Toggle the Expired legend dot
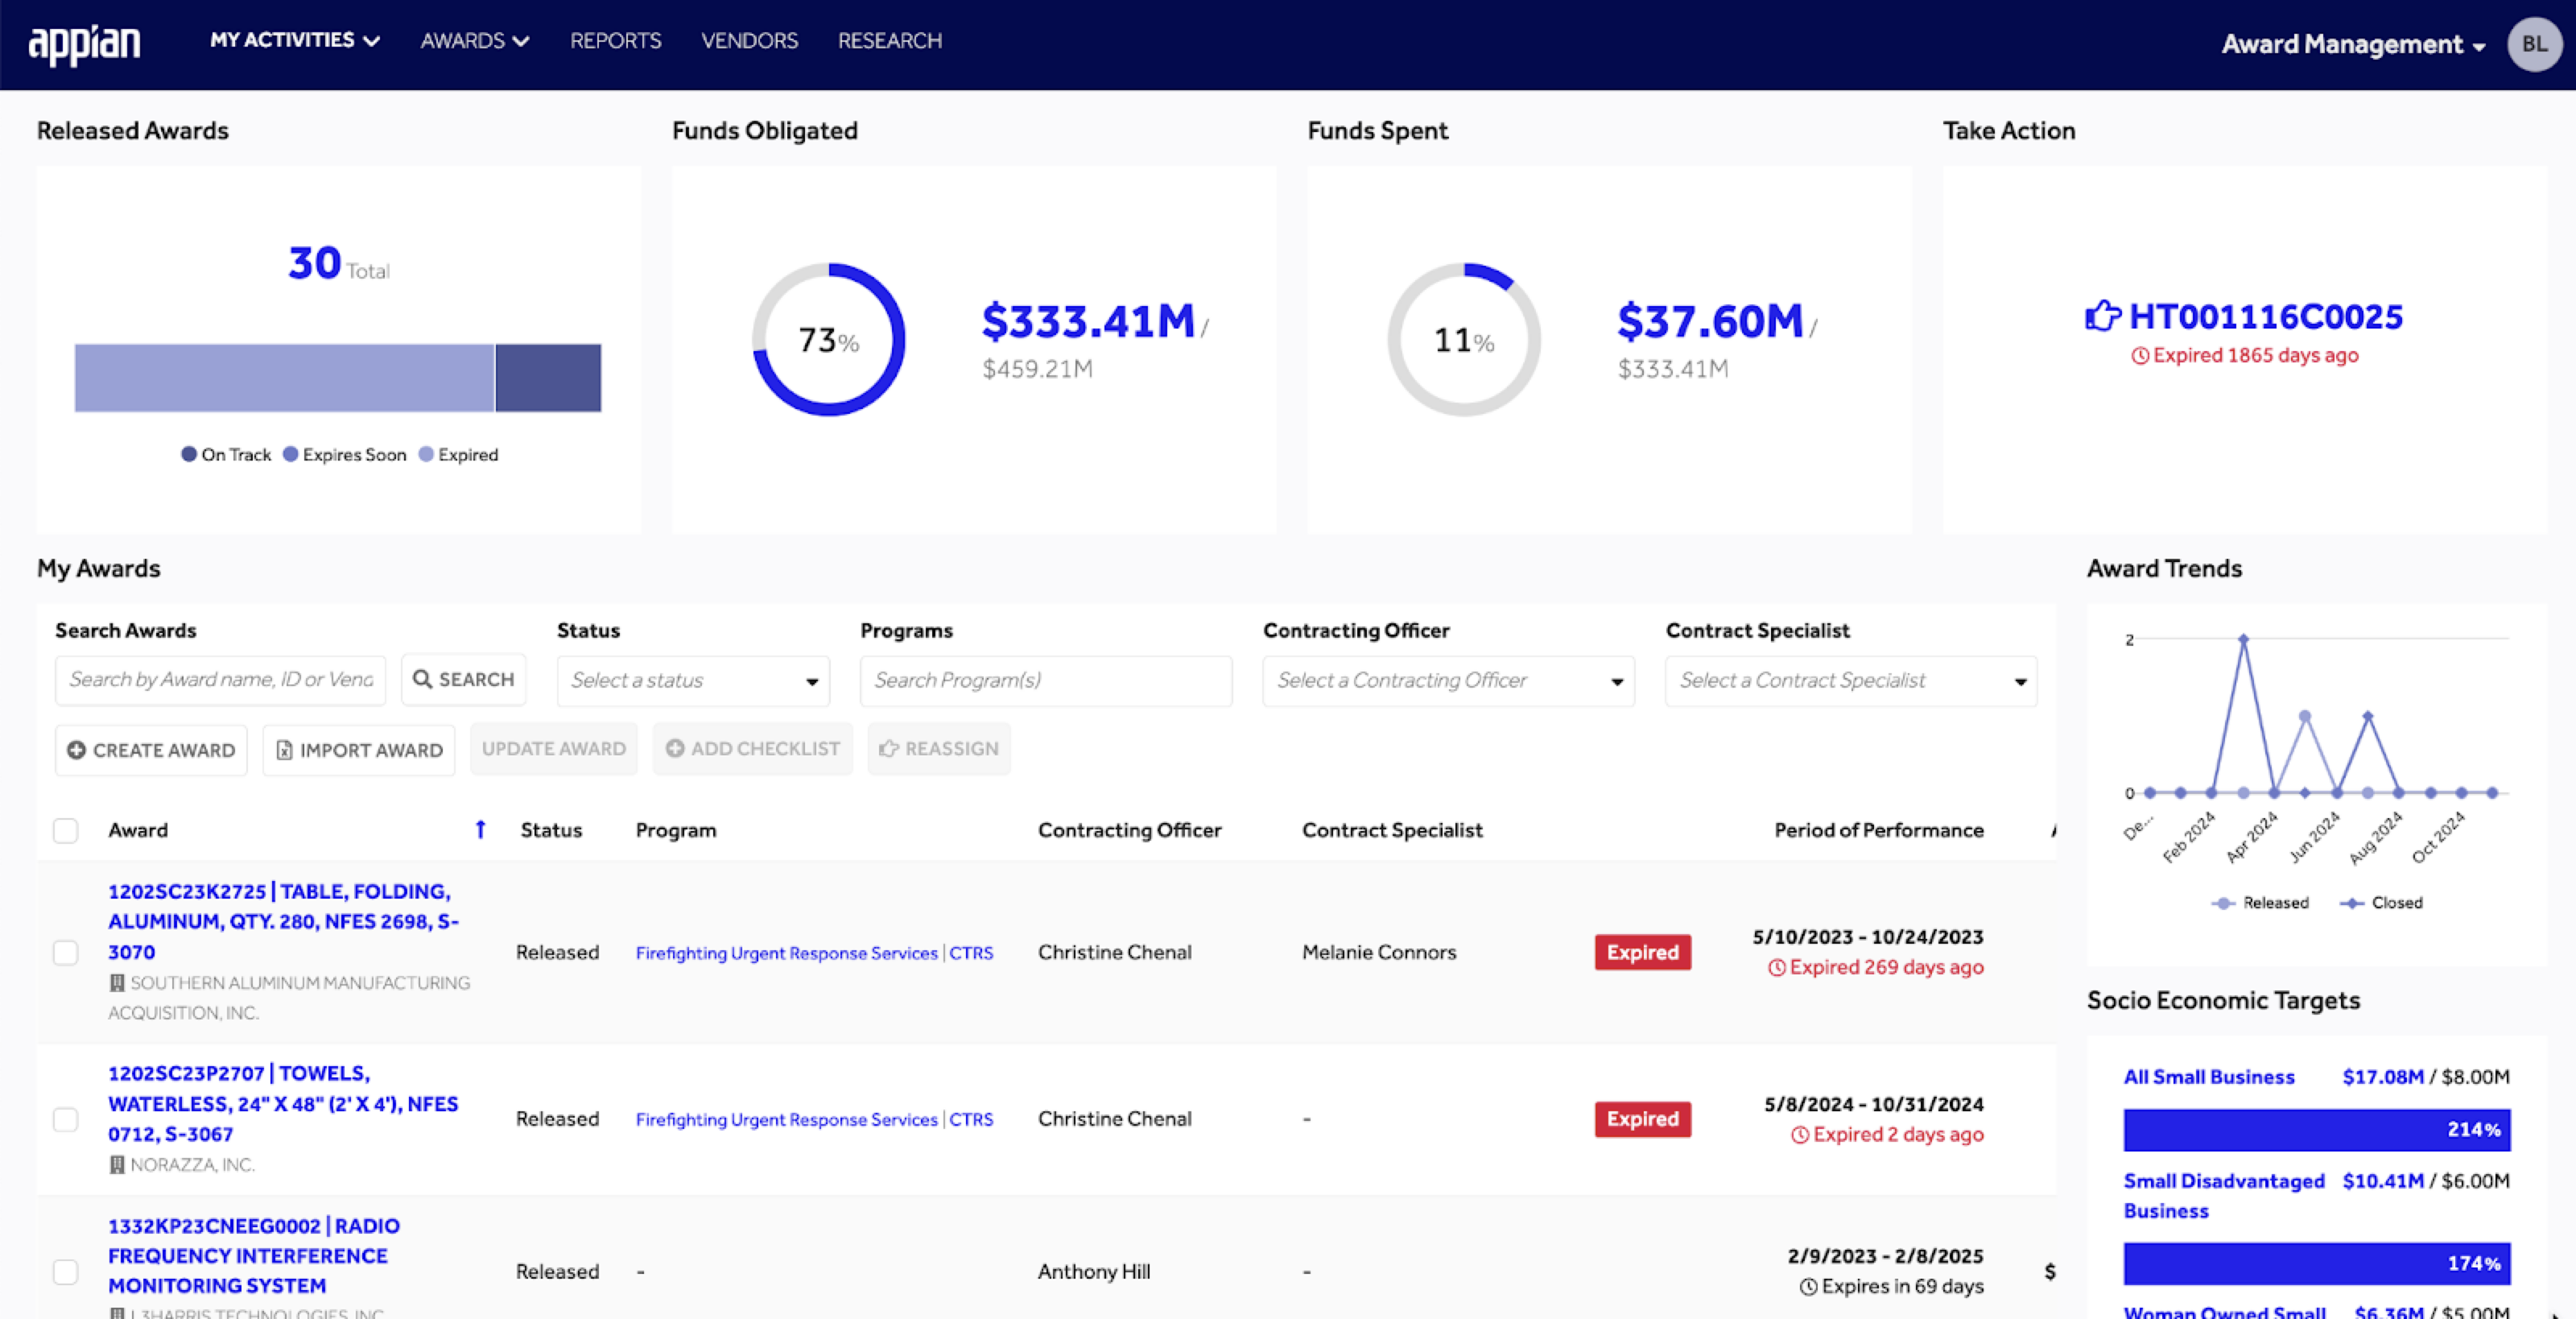 pyautogui.click(x=426, y=455)
